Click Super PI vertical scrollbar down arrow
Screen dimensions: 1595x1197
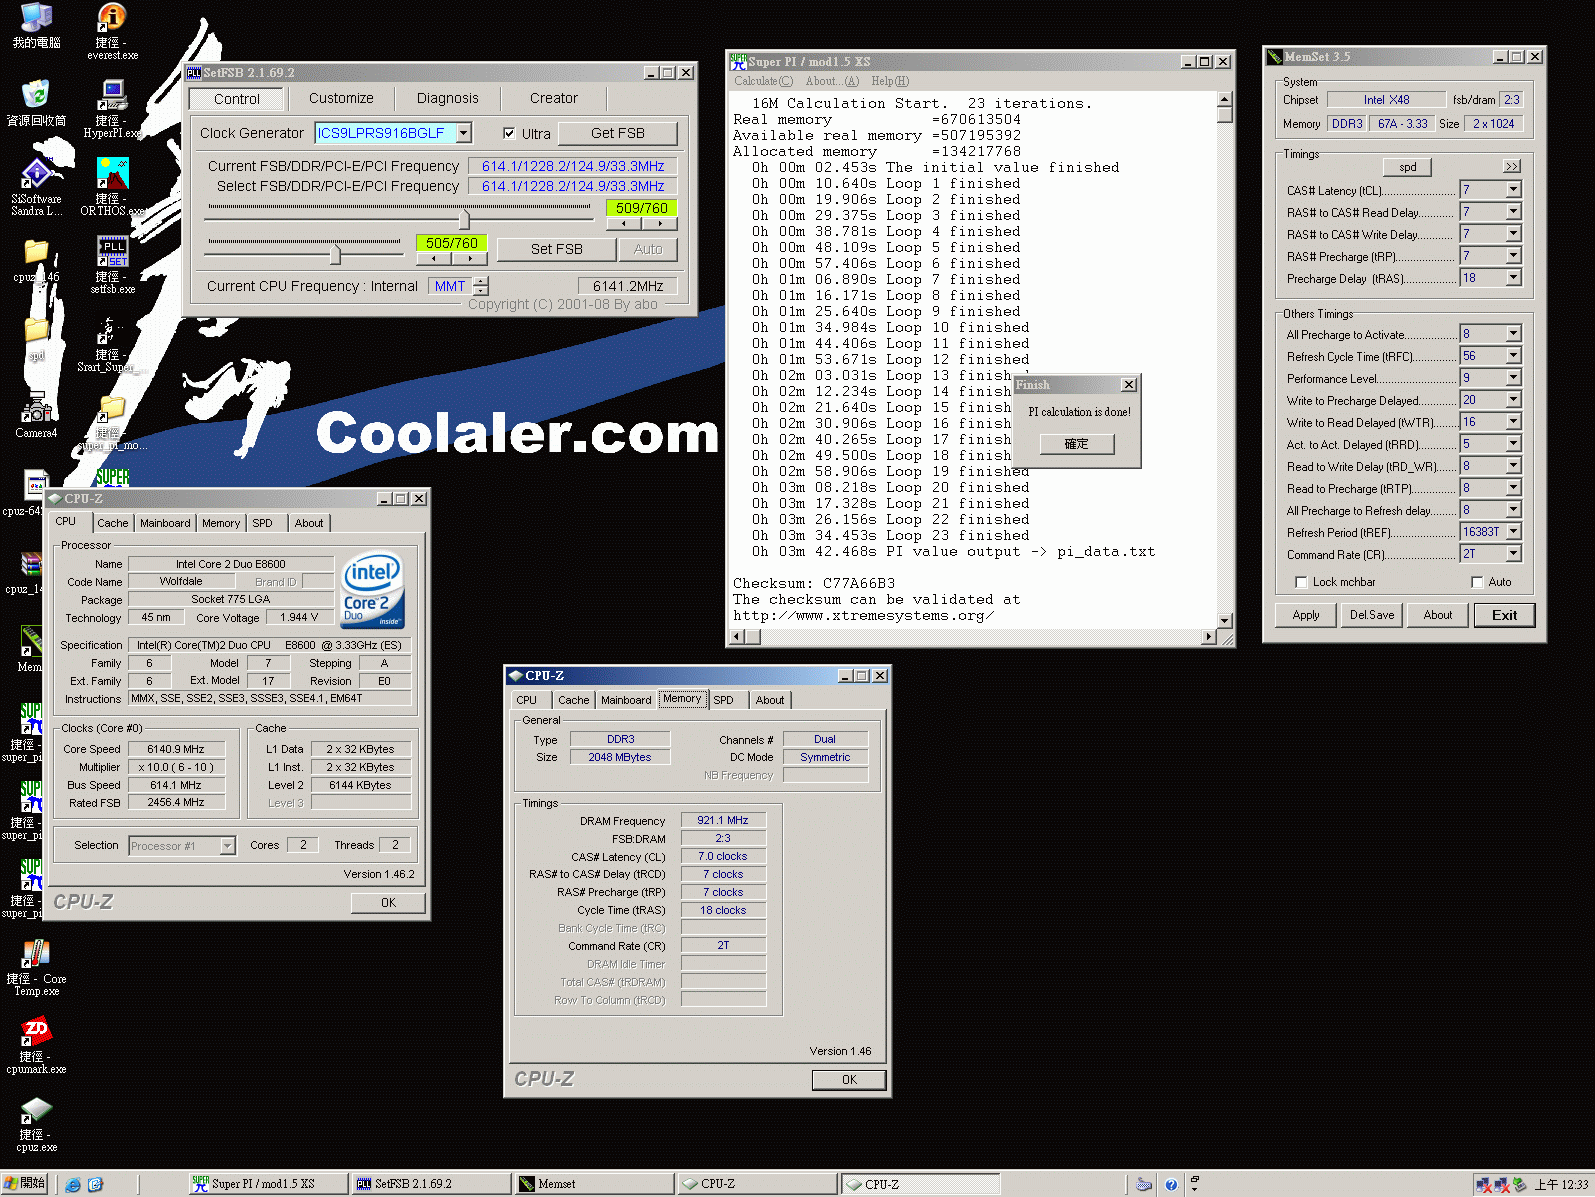click(1225, 620)
